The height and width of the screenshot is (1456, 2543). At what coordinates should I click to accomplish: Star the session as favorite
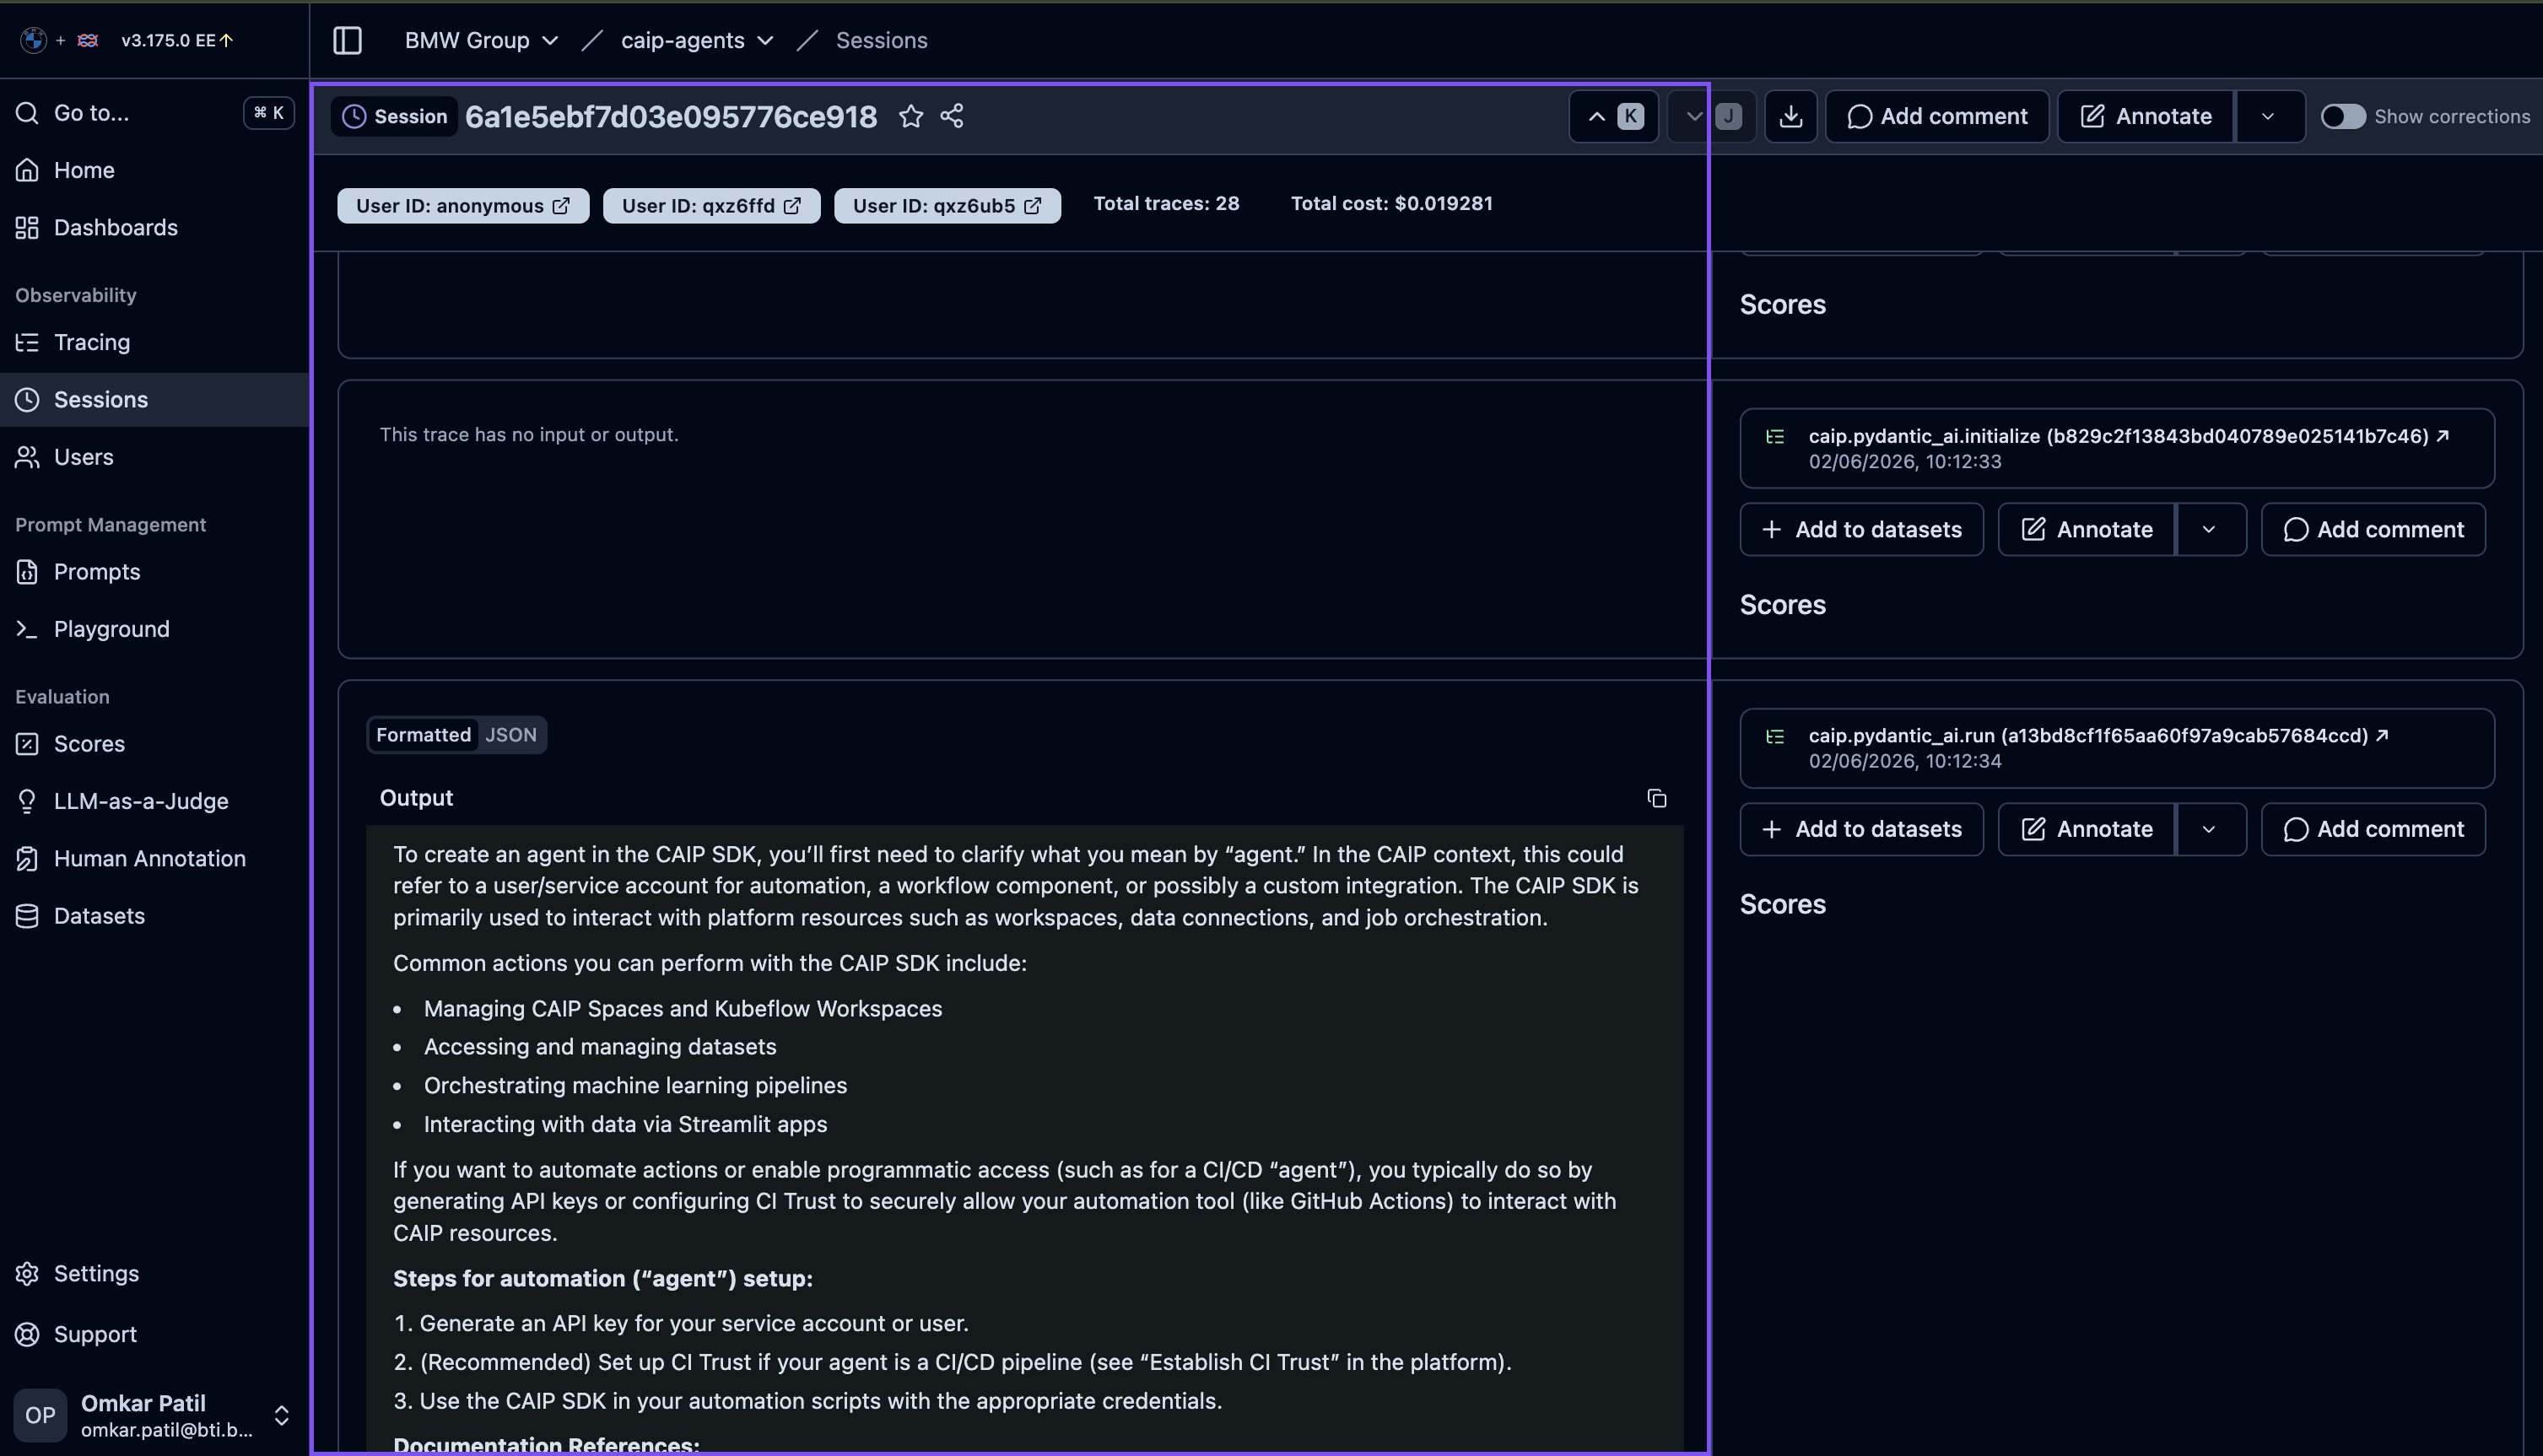(x=910, y=116)
